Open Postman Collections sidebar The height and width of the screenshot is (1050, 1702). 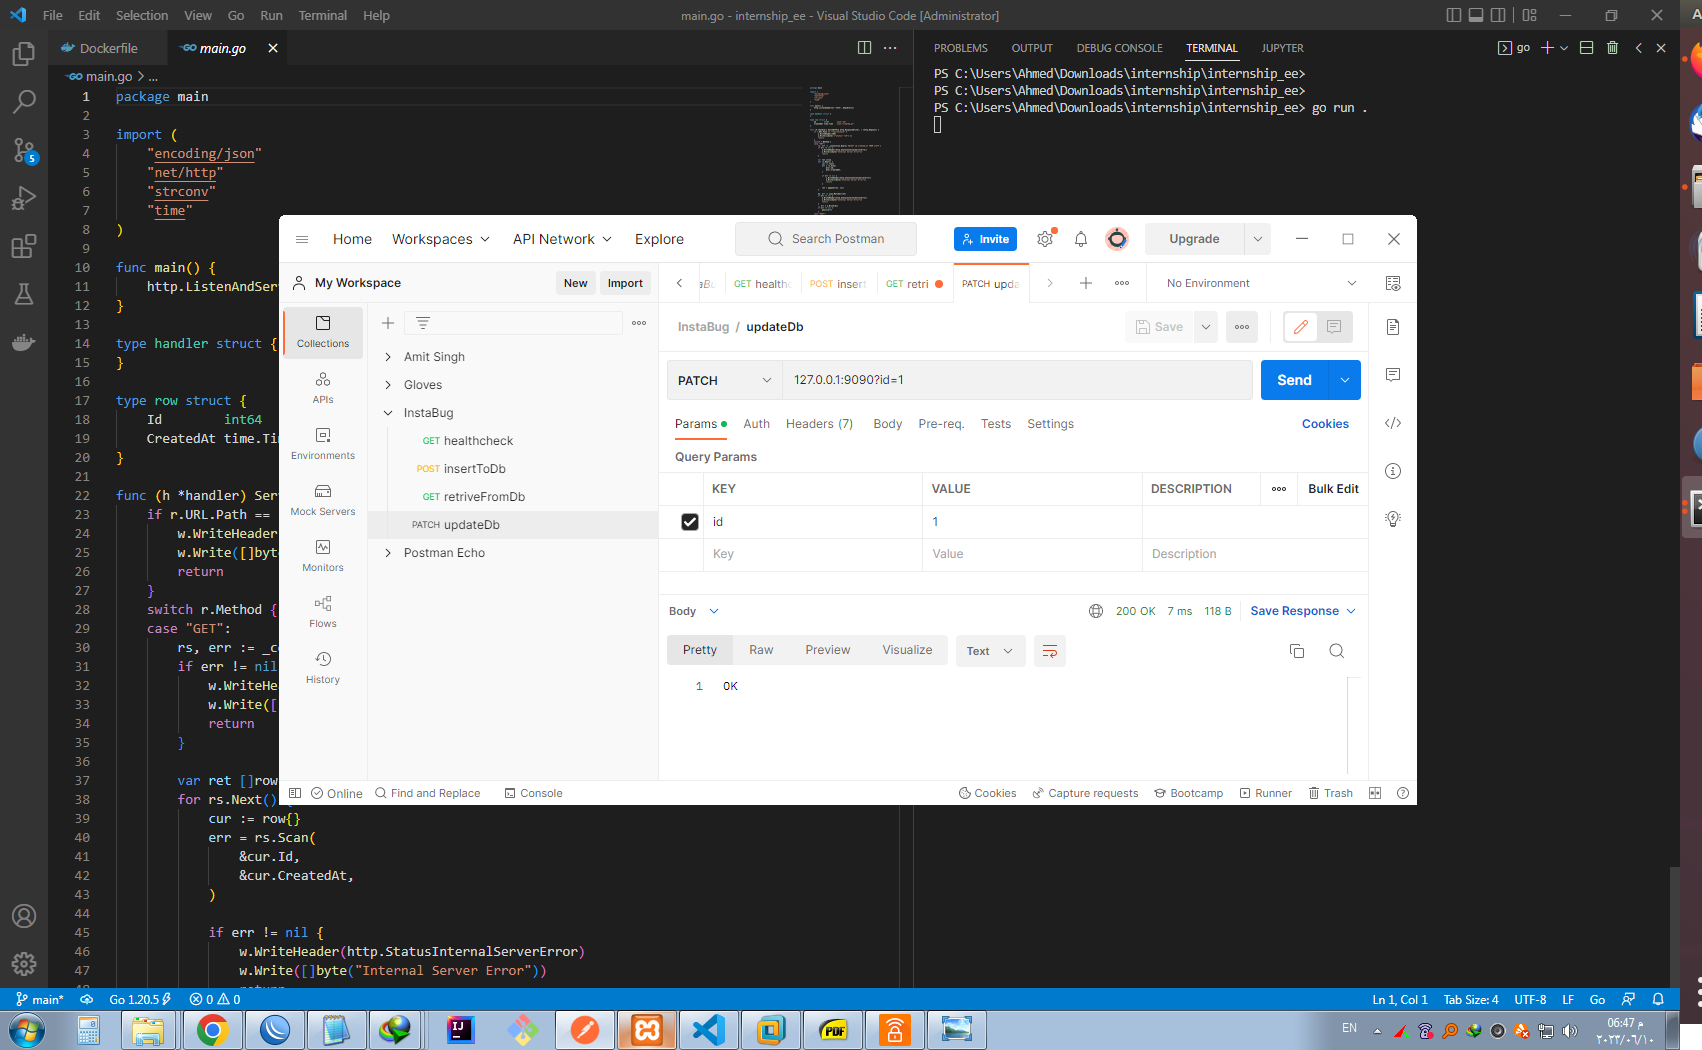323,331
